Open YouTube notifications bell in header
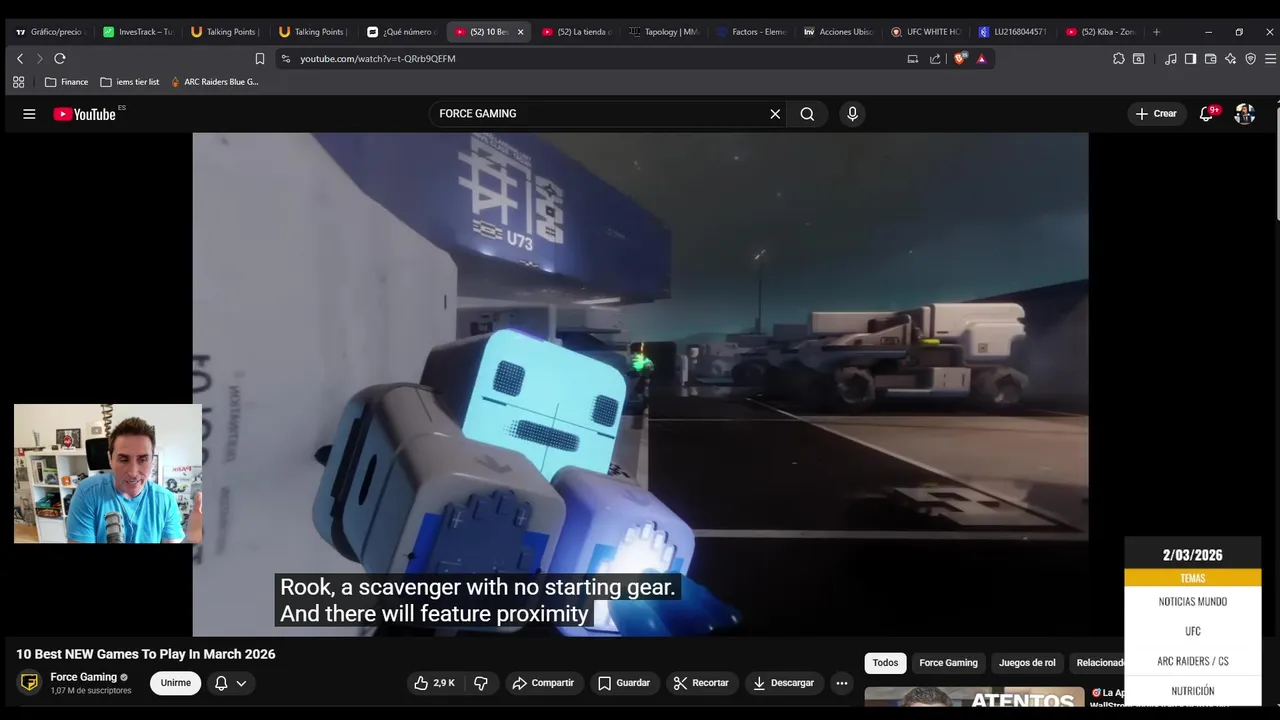The height and width of the screenshot is (720, 1280). tap(1207, 114)
